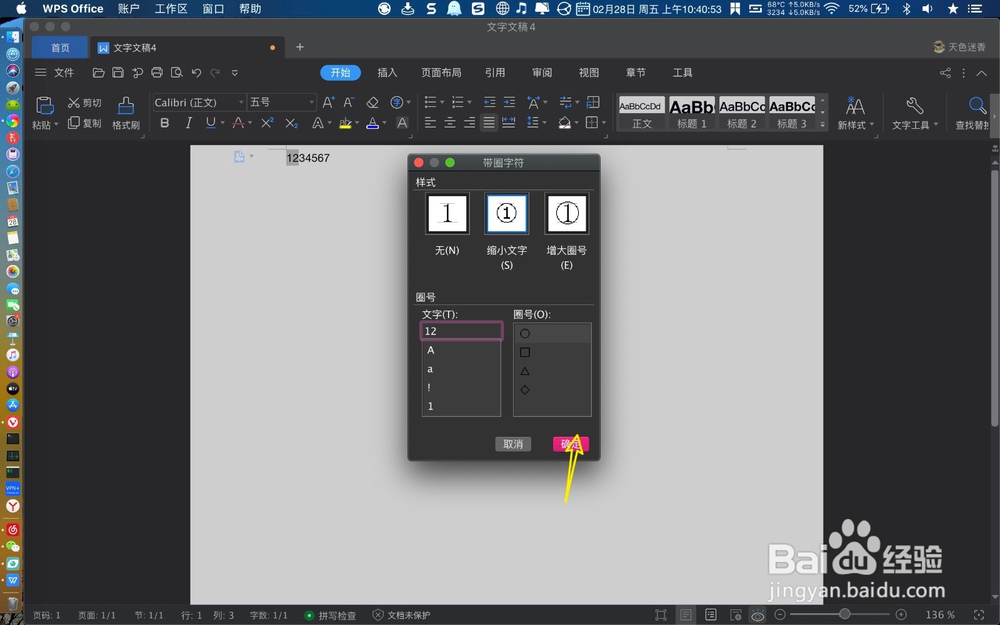Click the 取消 cancel button
1000x625 pixels.
513,444
